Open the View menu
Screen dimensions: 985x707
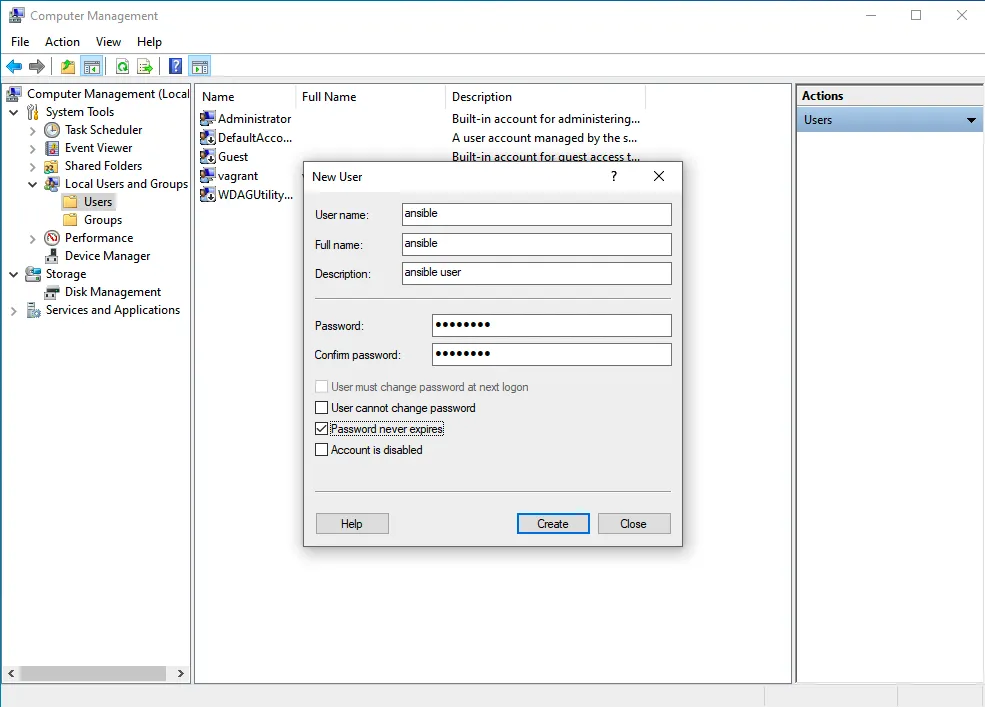pyautogui.click(x=108, y=41)
